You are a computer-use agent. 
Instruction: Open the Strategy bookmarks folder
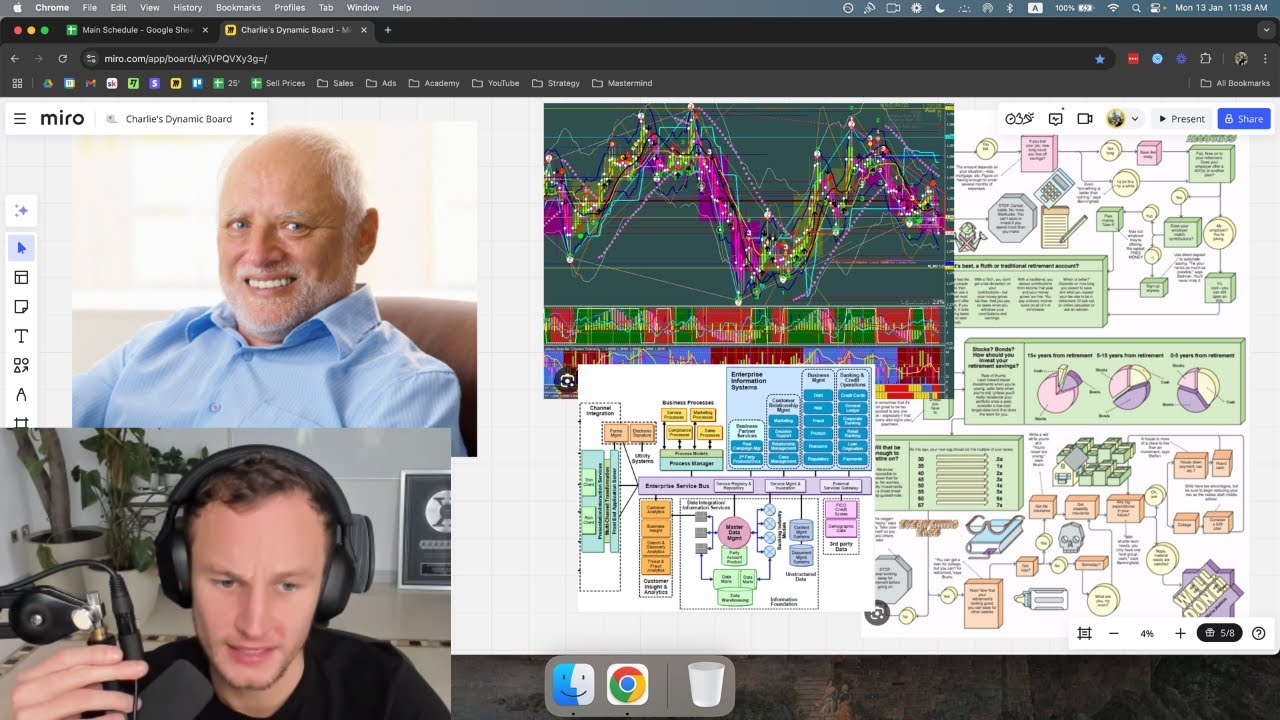tap(555, 83)
